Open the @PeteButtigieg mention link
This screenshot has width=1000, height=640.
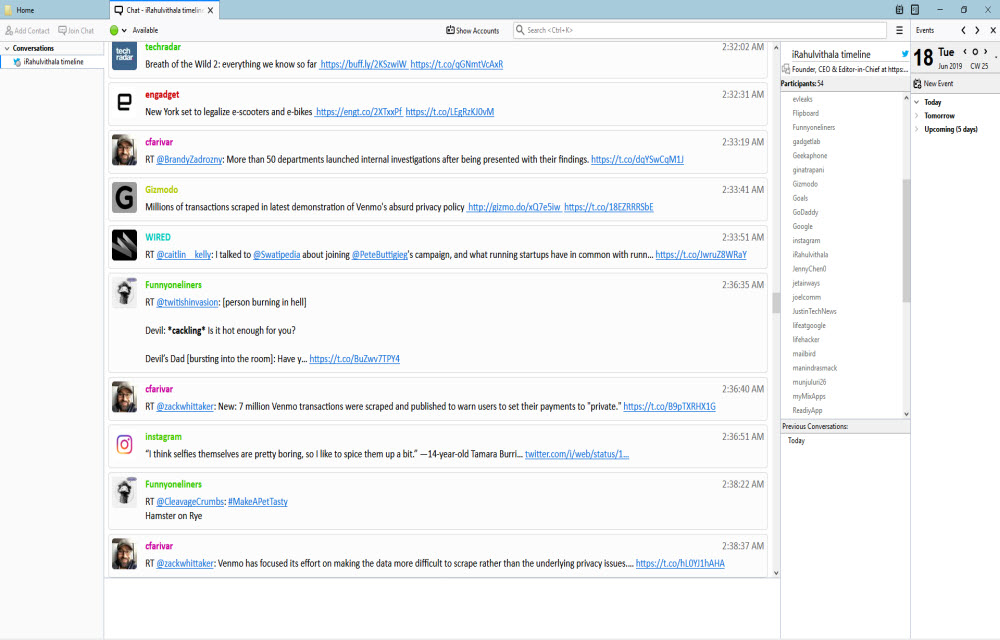379,255
